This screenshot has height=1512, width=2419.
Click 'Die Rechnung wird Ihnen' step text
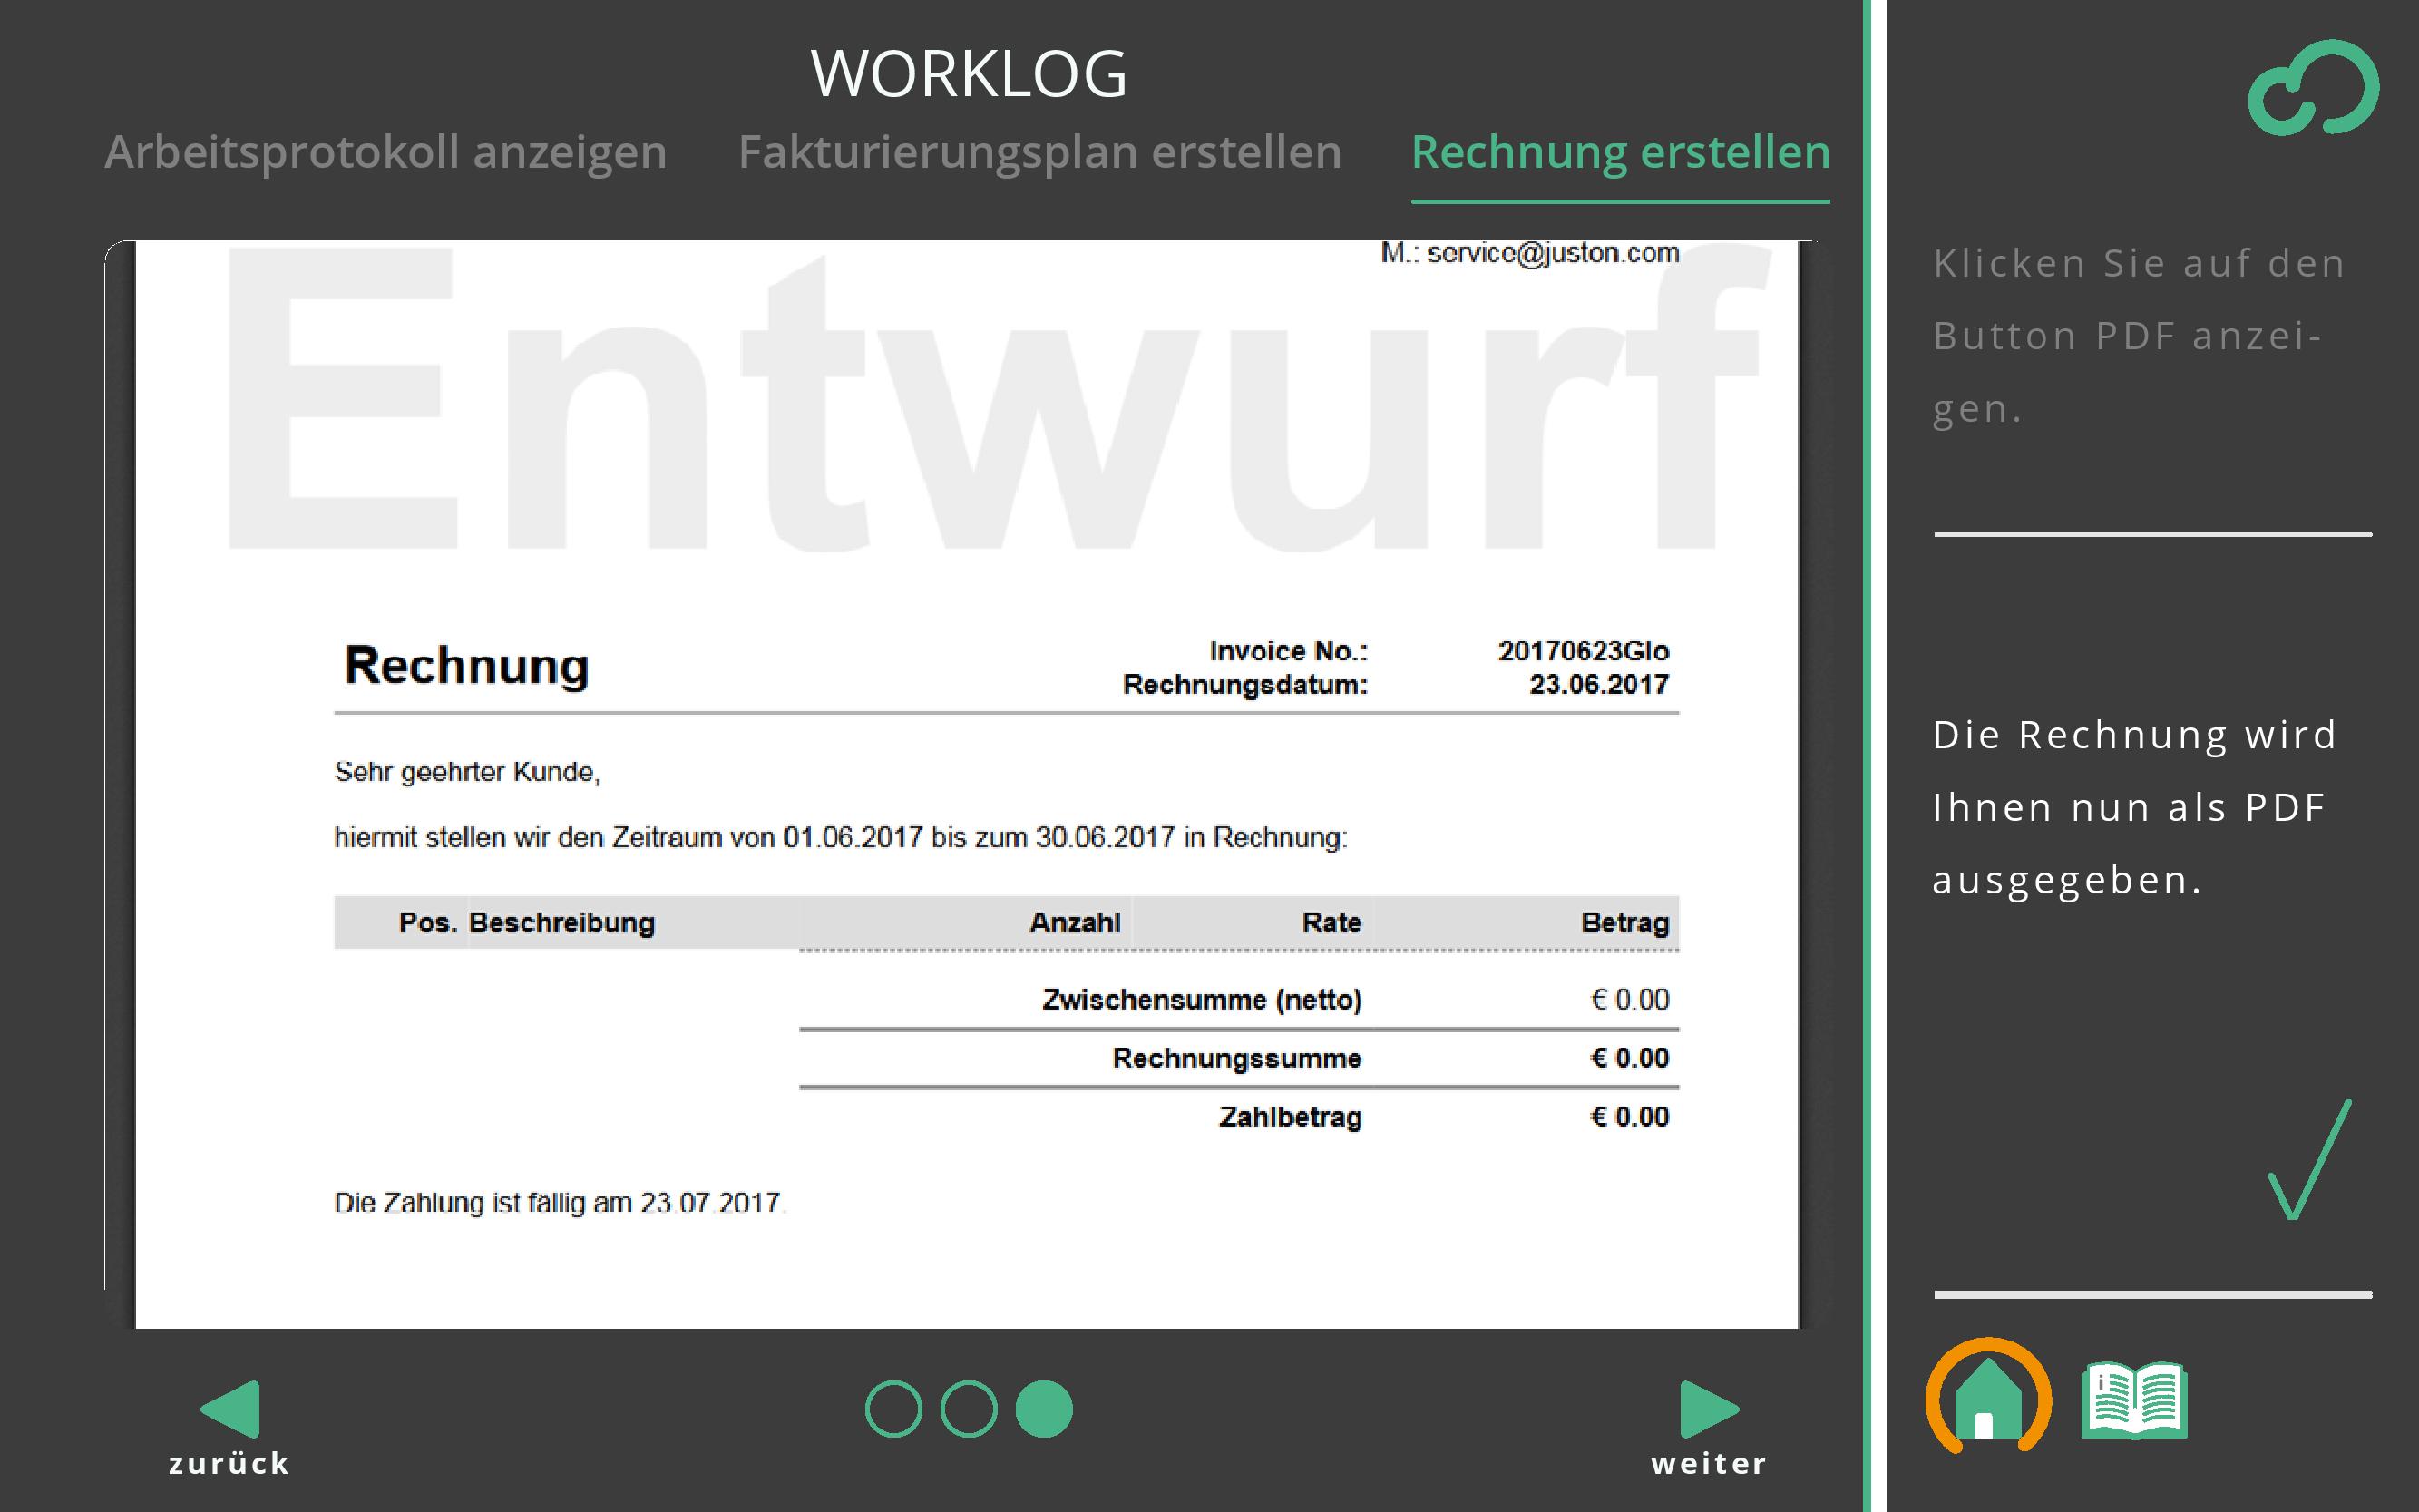coord(2134,807)
